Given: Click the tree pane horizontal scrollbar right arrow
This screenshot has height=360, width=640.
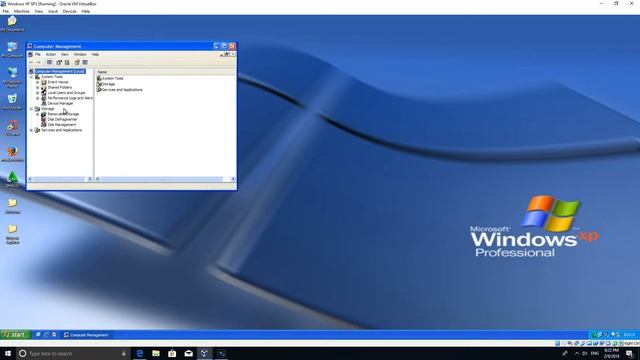Looking at the screenshot, I should 90,179.
